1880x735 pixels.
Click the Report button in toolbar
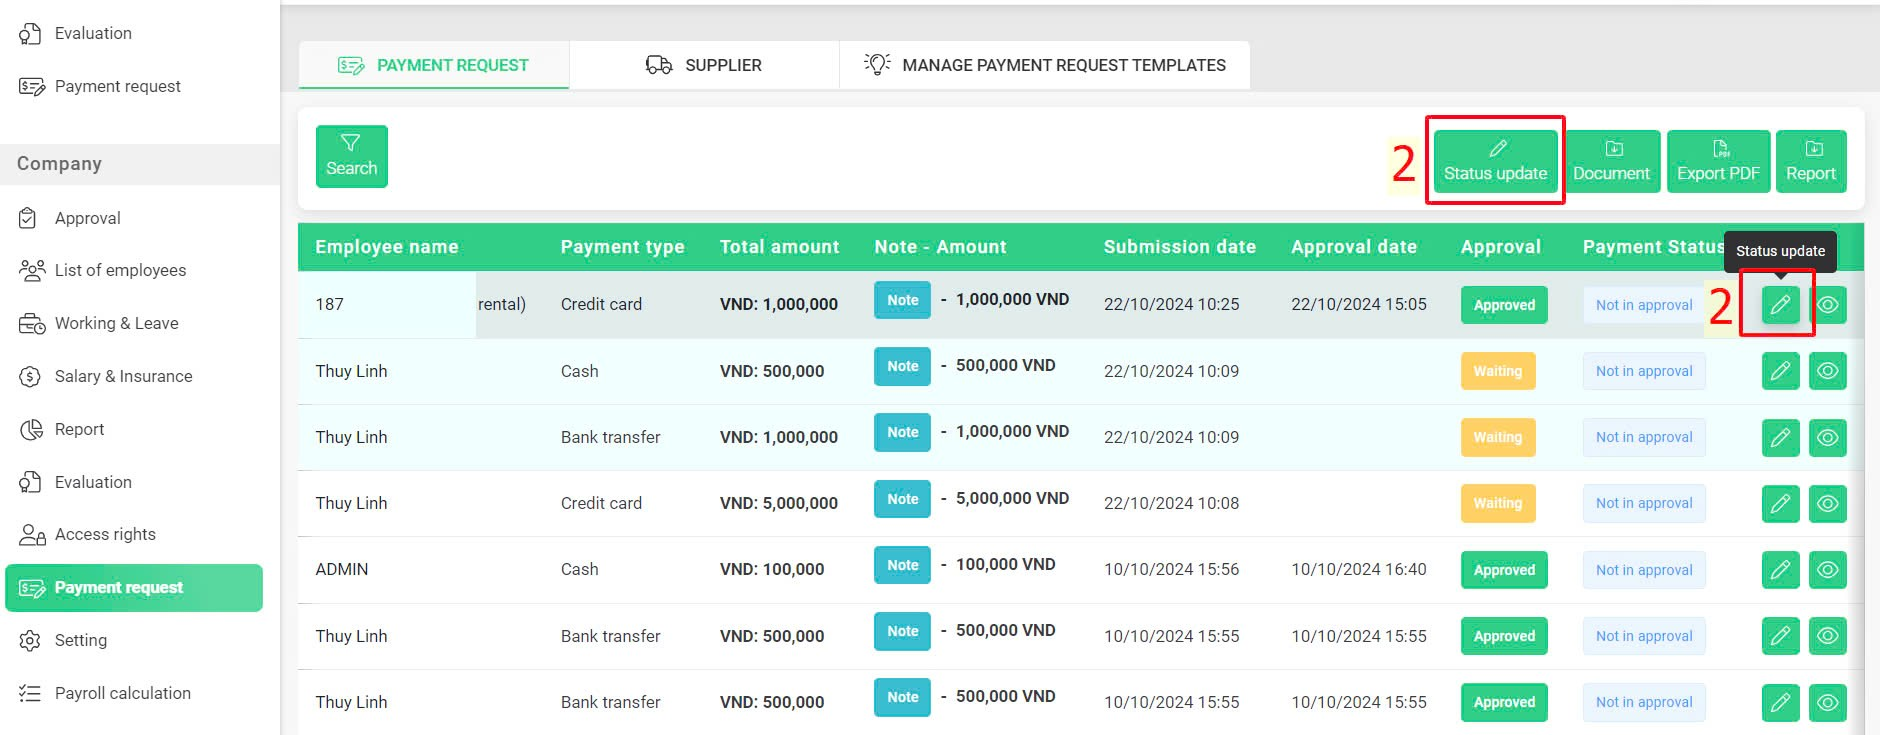1811,161
